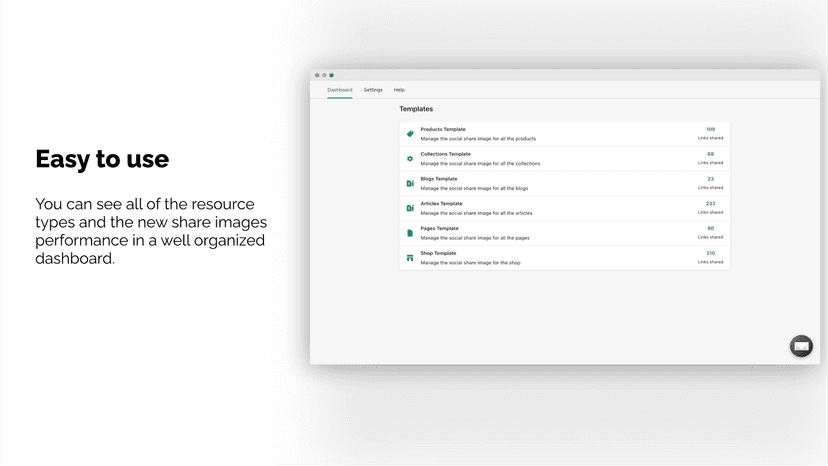Click the 210 links shared count
This screenshot has width=828, height=466.
[x=711, y=253]
